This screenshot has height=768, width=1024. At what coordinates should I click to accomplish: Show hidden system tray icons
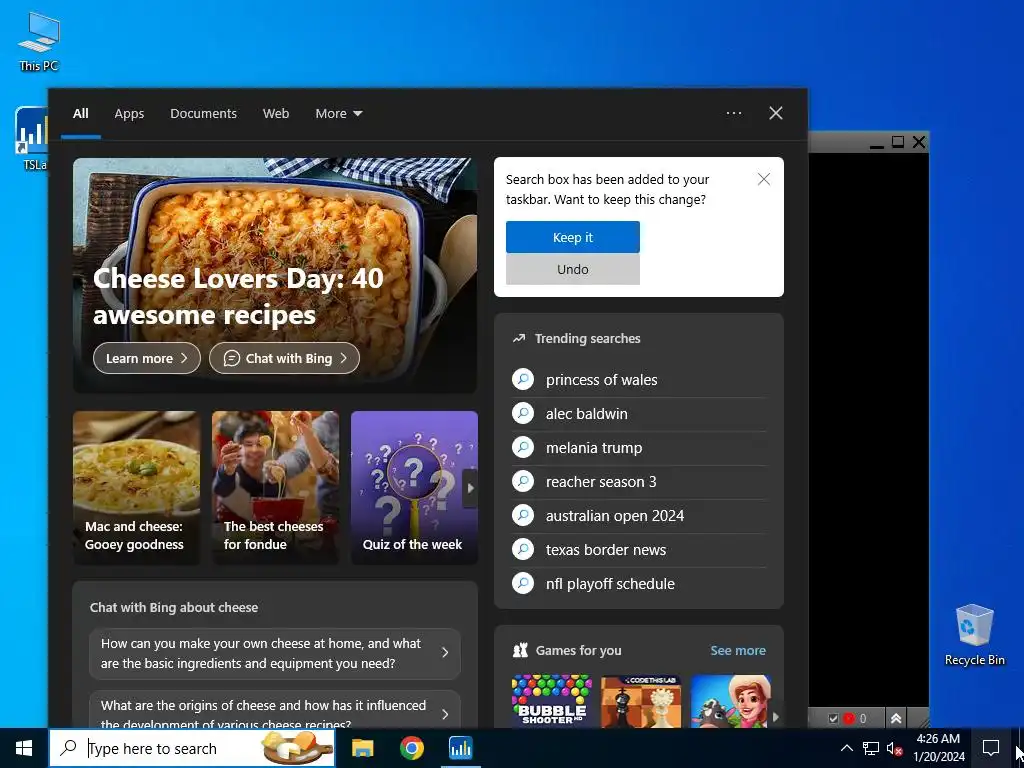846,748
